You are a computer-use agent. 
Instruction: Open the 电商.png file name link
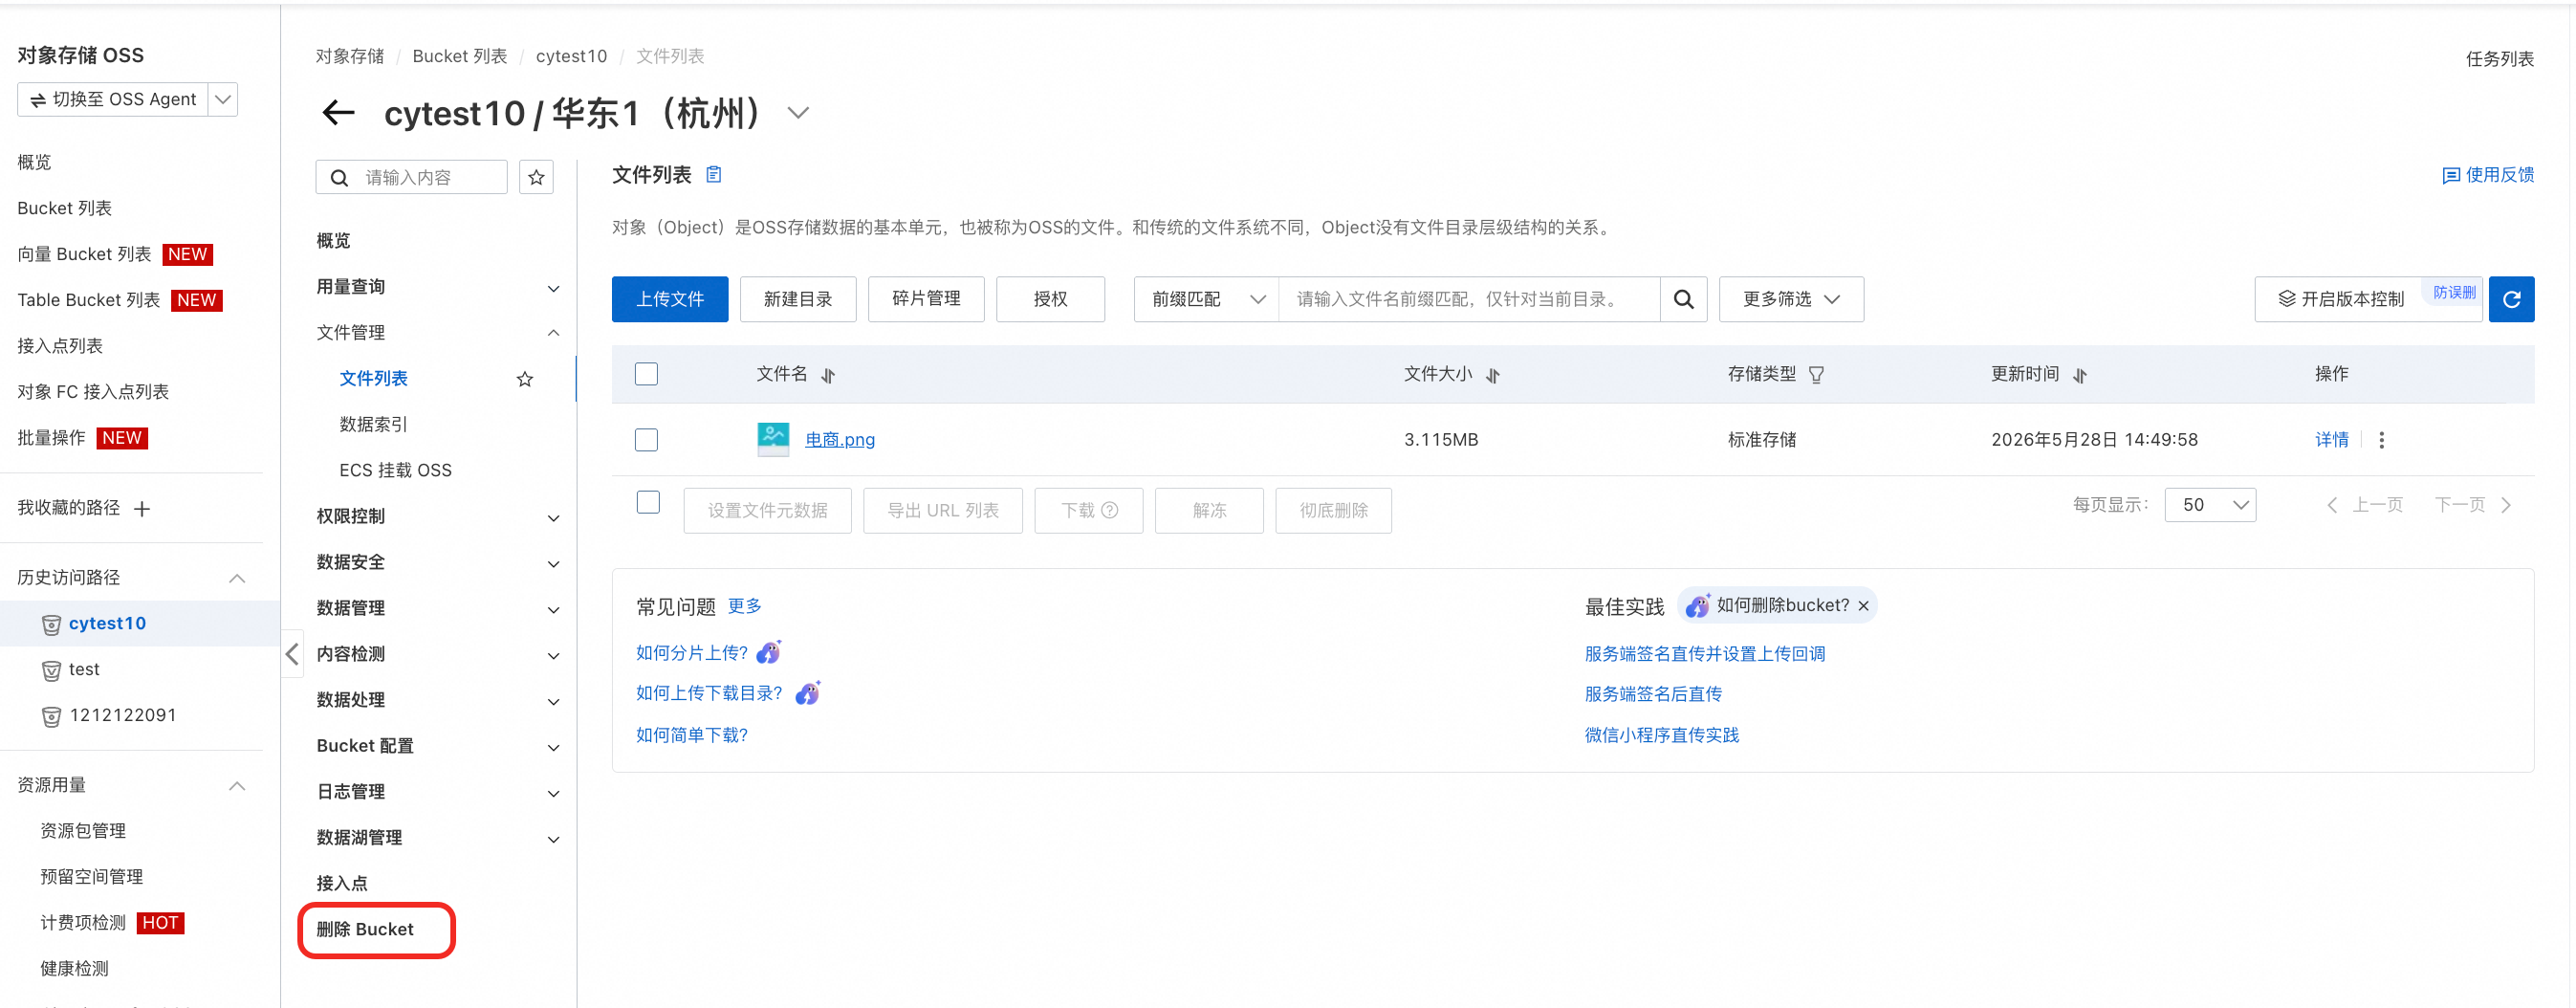840,440
